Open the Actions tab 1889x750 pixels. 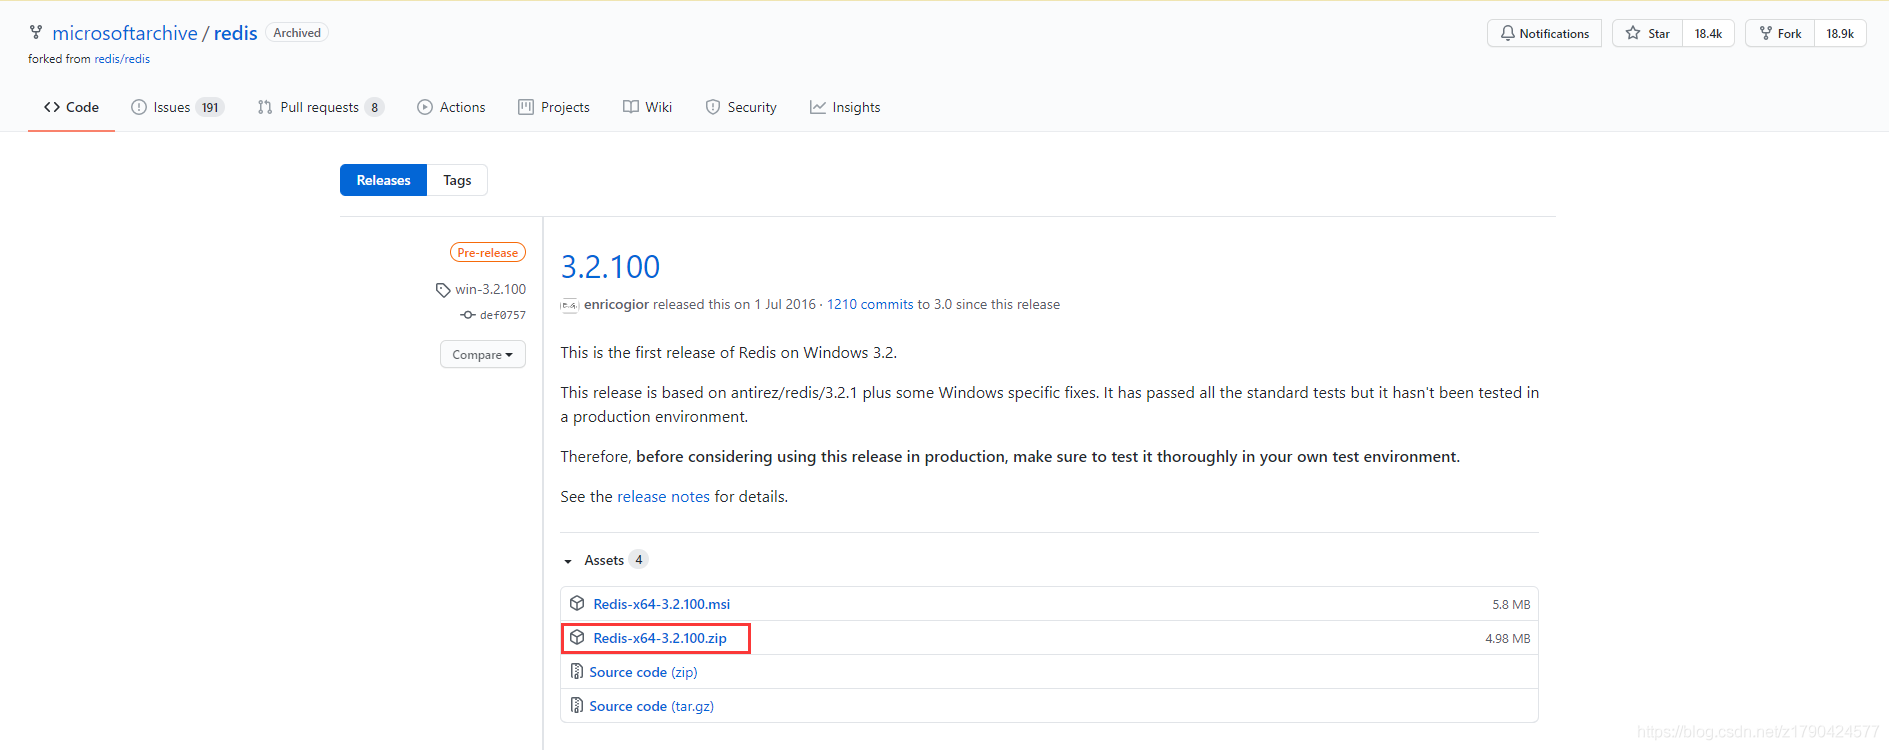[x=451, y=107]
